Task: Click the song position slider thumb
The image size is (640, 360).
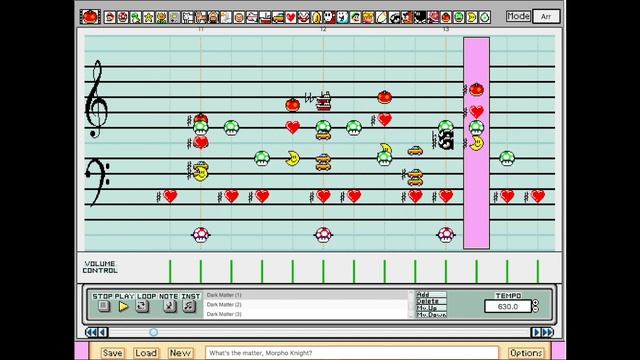Action: pyautogui.click(x=153, y=332)
